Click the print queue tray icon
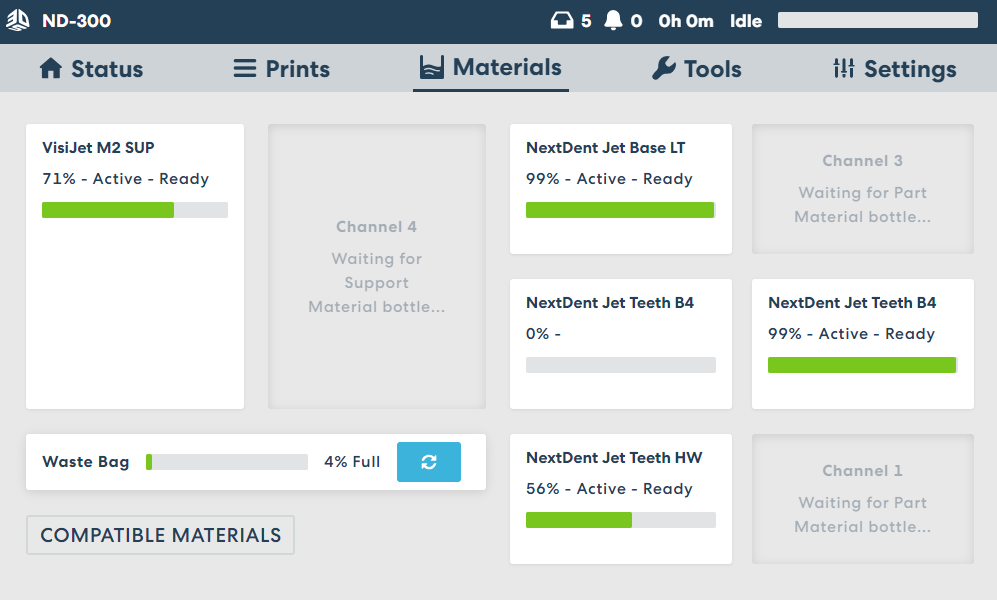Screen dimensions: 997x600 tap(563, 21)
